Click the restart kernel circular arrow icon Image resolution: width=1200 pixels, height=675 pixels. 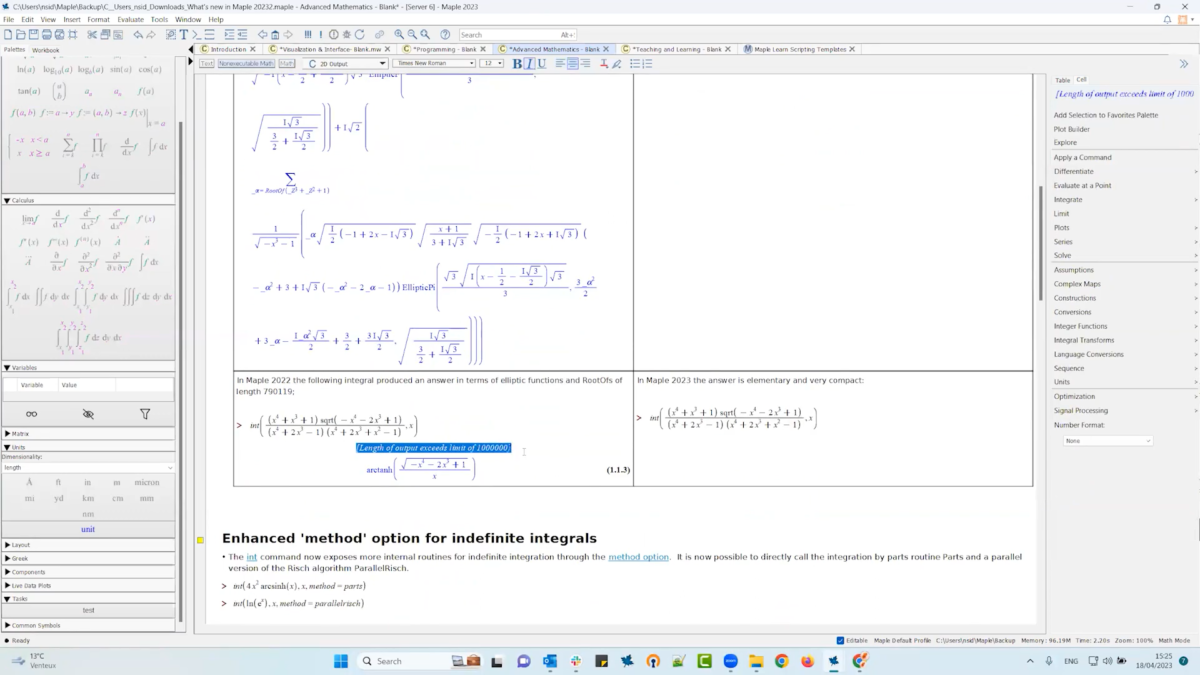click(359, 35)
